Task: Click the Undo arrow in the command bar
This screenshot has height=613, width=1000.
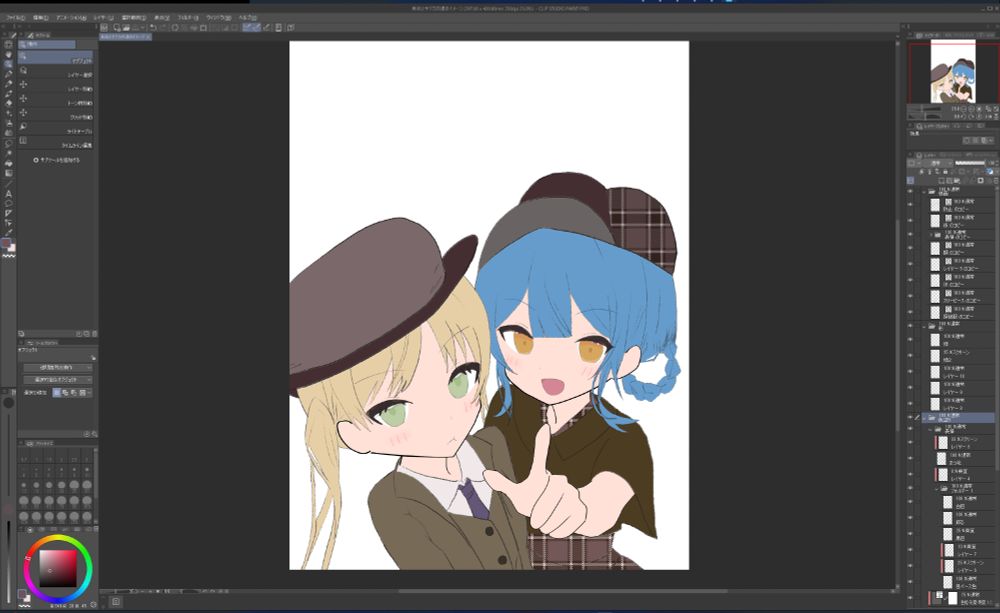Action: click(x=153, y=27)
